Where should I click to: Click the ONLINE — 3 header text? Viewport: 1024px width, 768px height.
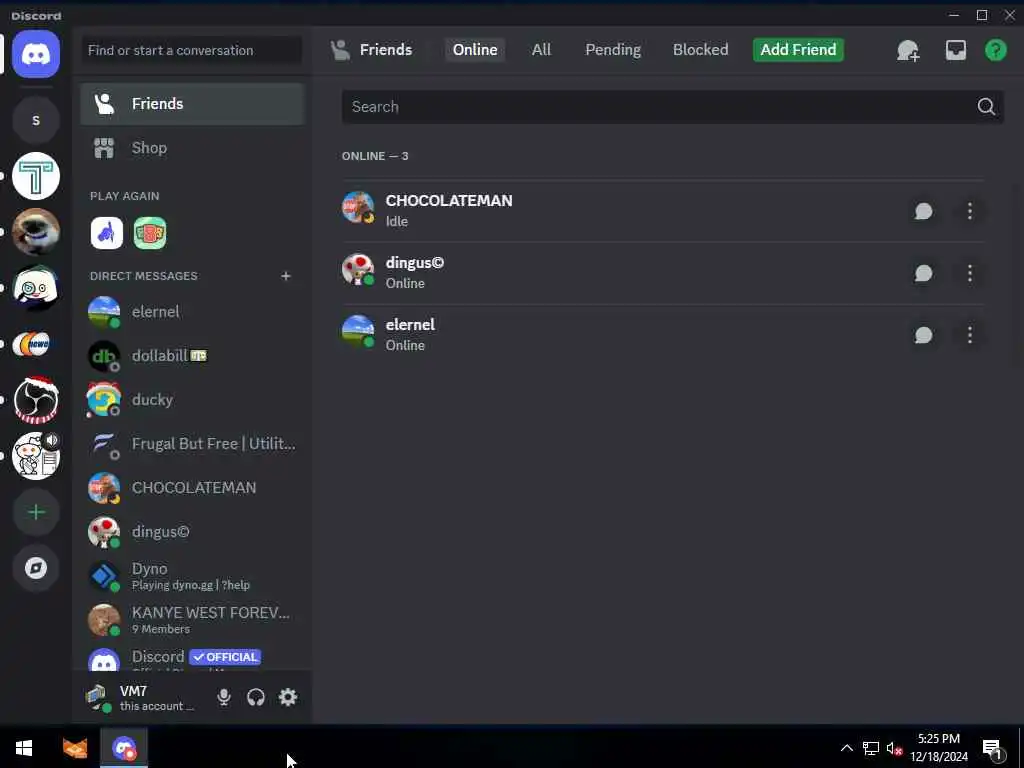tap(375, 156)
